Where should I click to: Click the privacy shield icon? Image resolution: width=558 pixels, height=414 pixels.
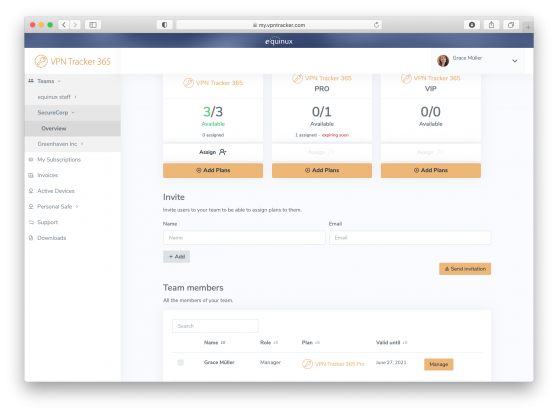click(164, 25)
